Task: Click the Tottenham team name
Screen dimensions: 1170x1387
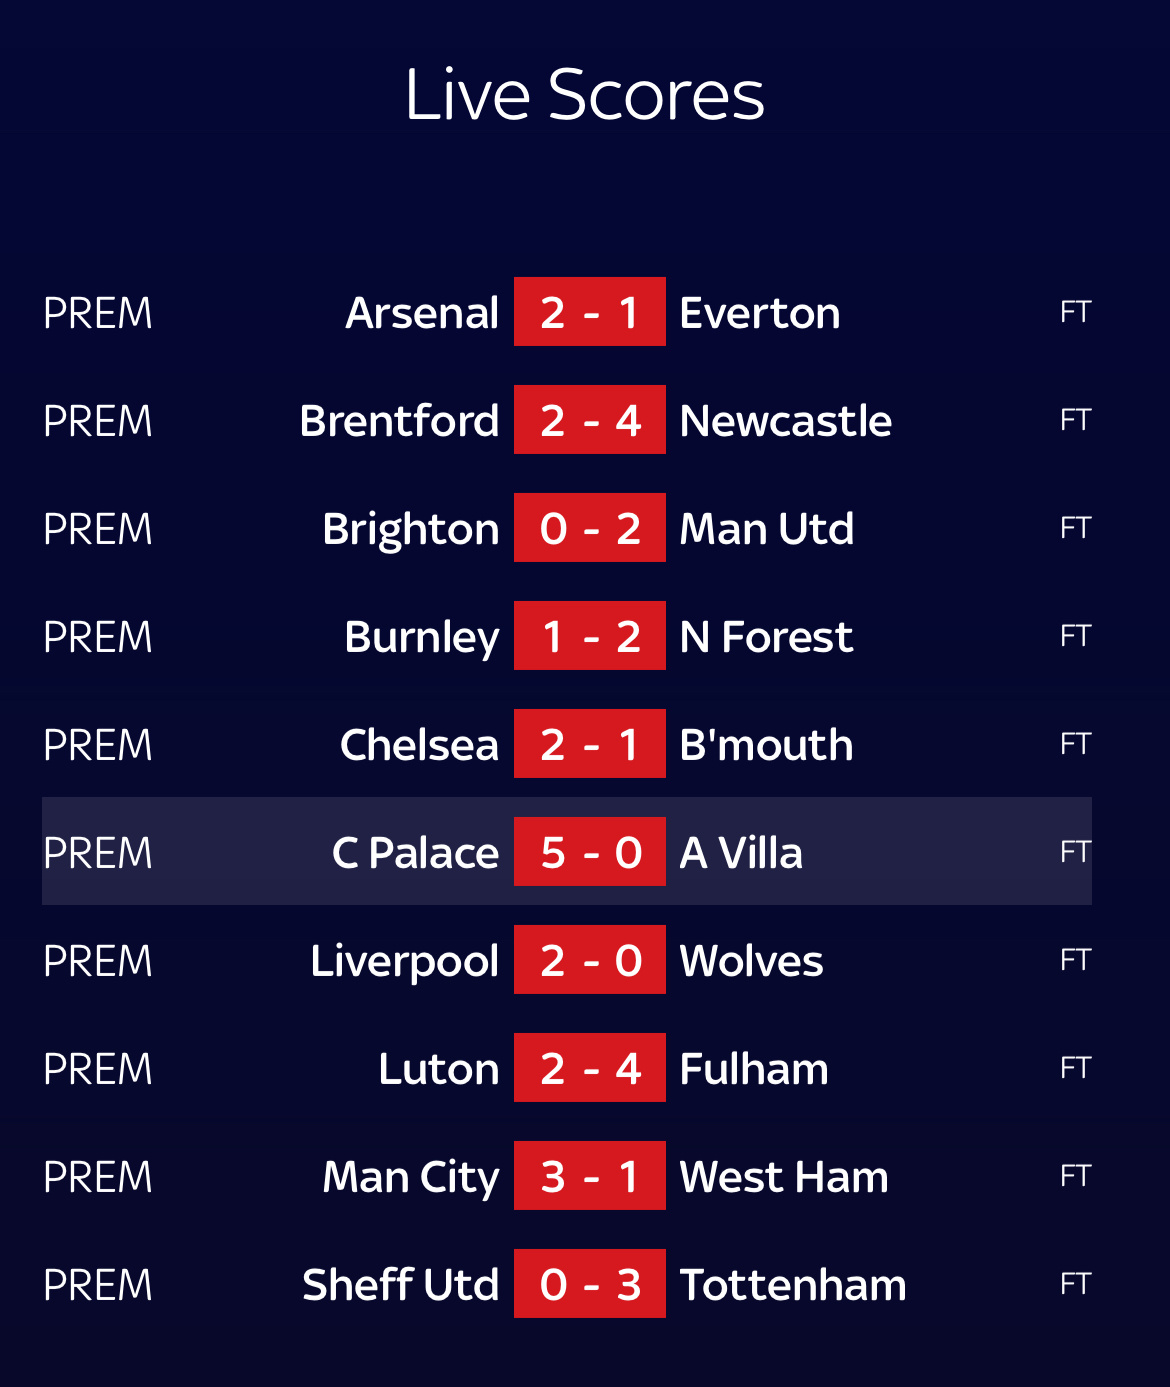Action: [792, 1285]
